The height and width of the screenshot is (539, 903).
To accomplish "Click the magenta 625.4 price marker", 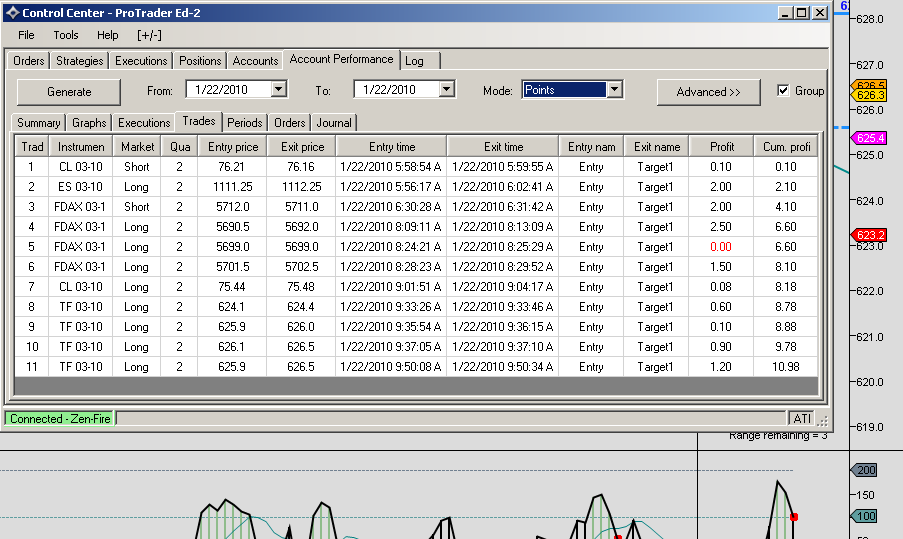I will 869,138.
